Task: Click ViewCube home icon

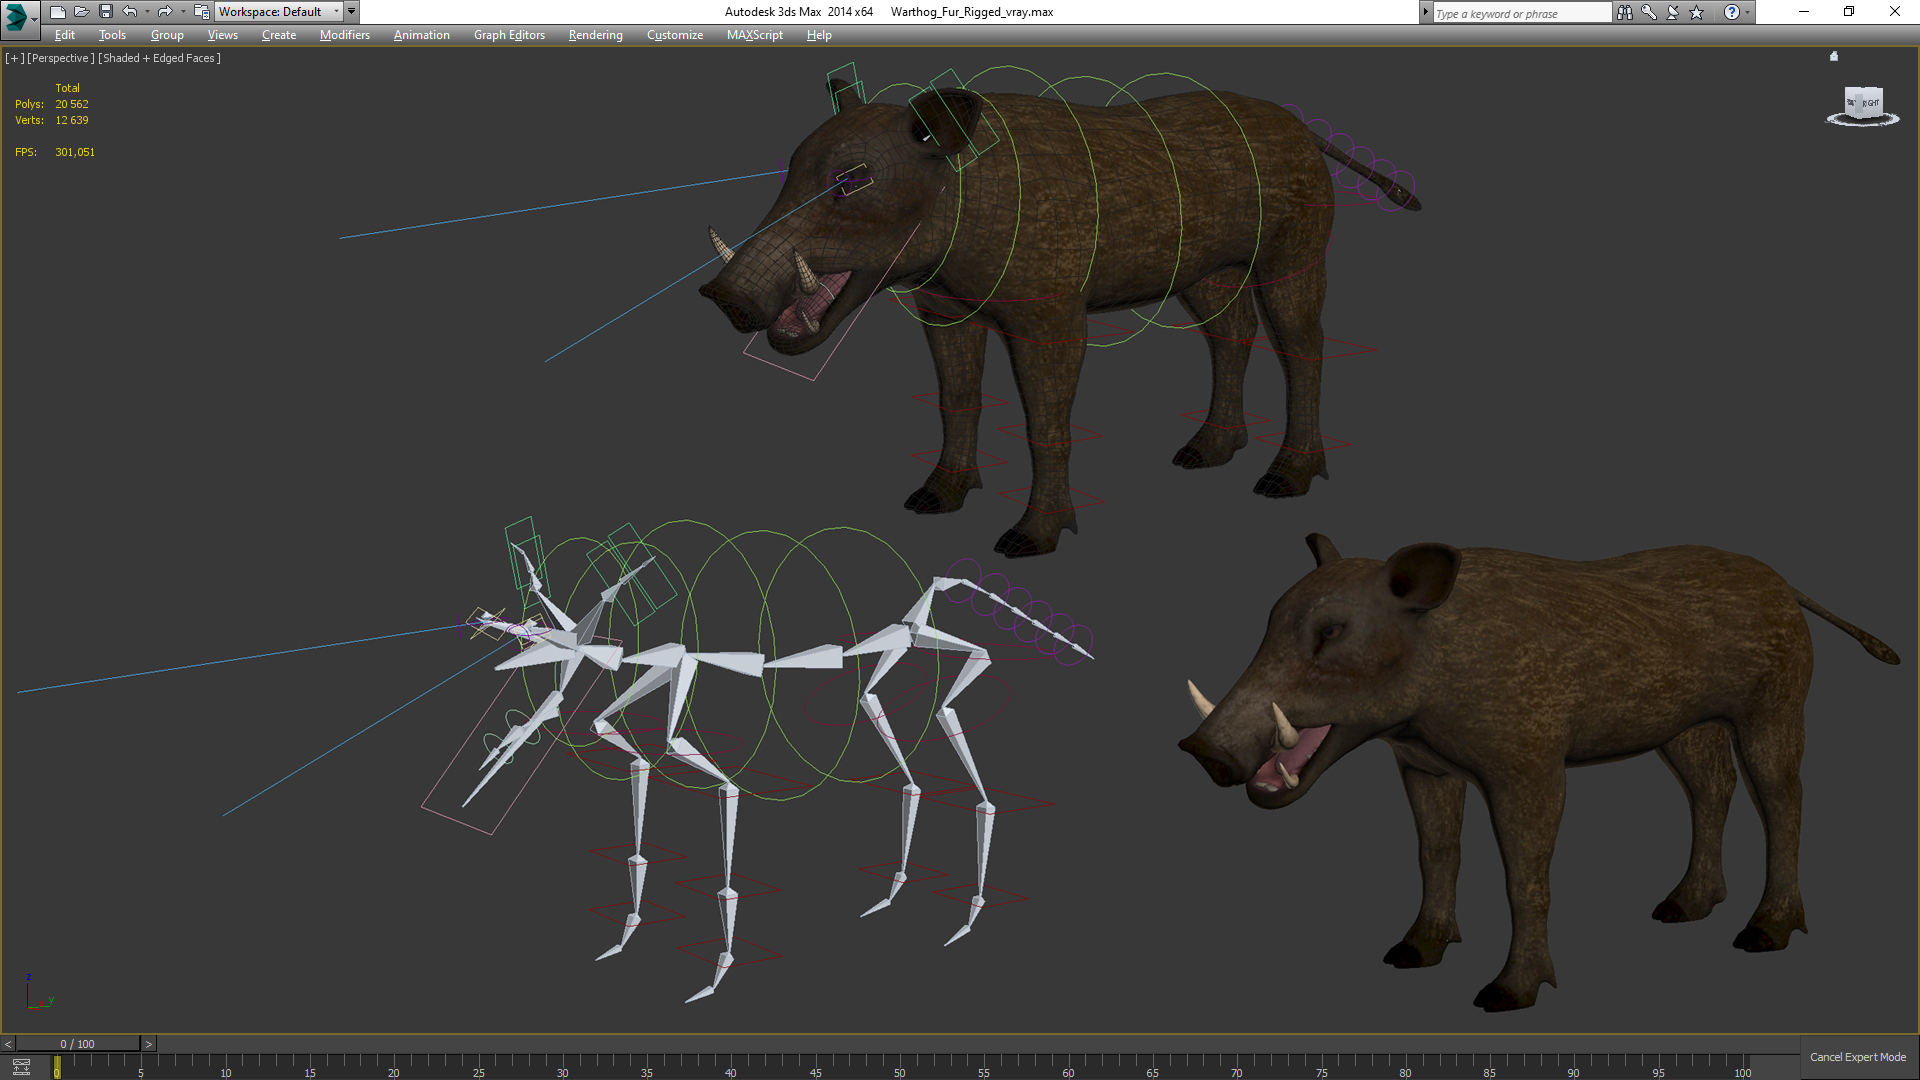Action: (x=1834, y=57)
